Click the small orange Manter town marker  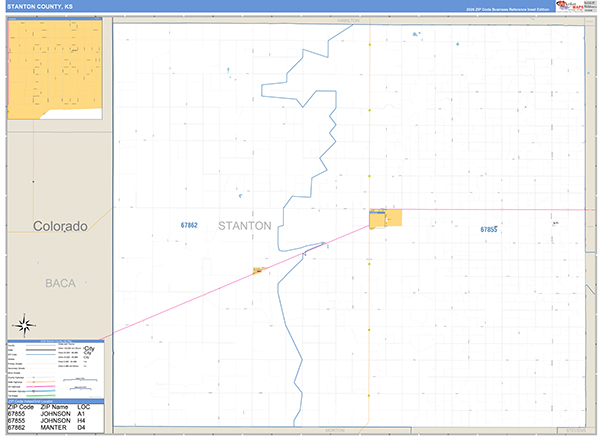(x=258, y=271)
